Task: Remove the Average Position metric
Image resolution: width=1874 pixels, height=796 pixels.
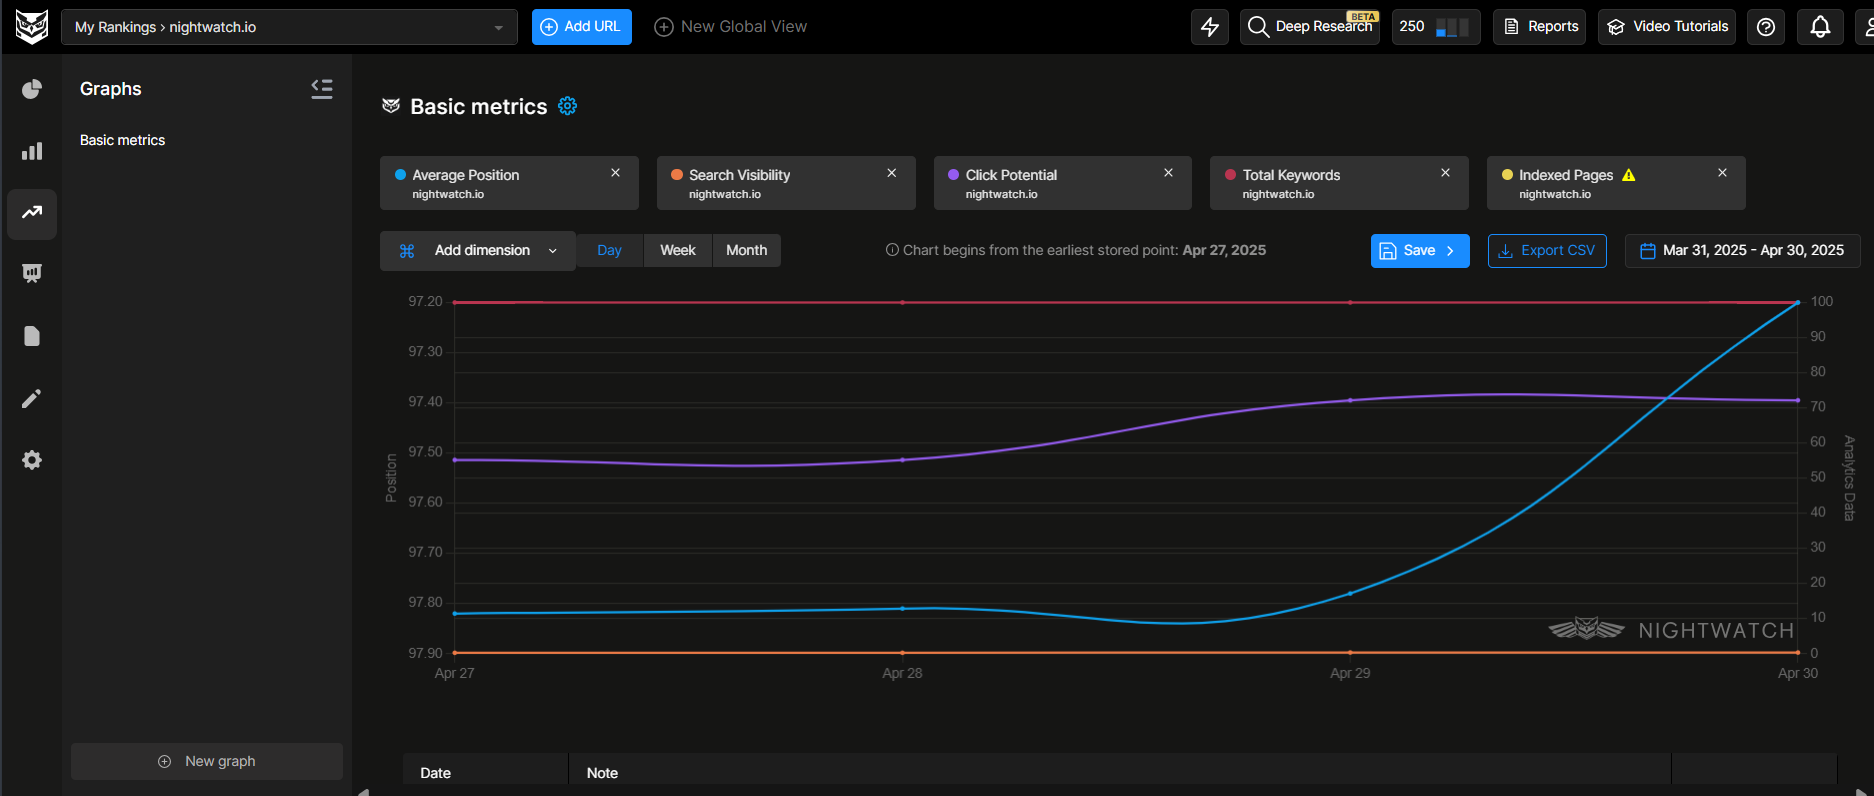Action: point(615,173)
